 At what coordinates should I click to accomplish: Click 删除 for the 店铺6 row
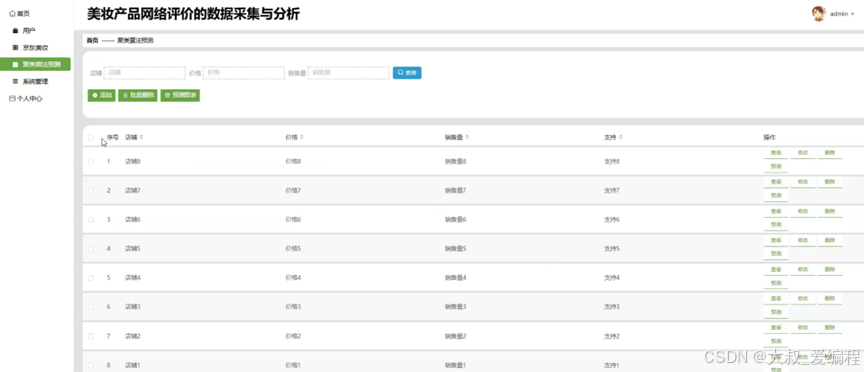tap(830, 211)
